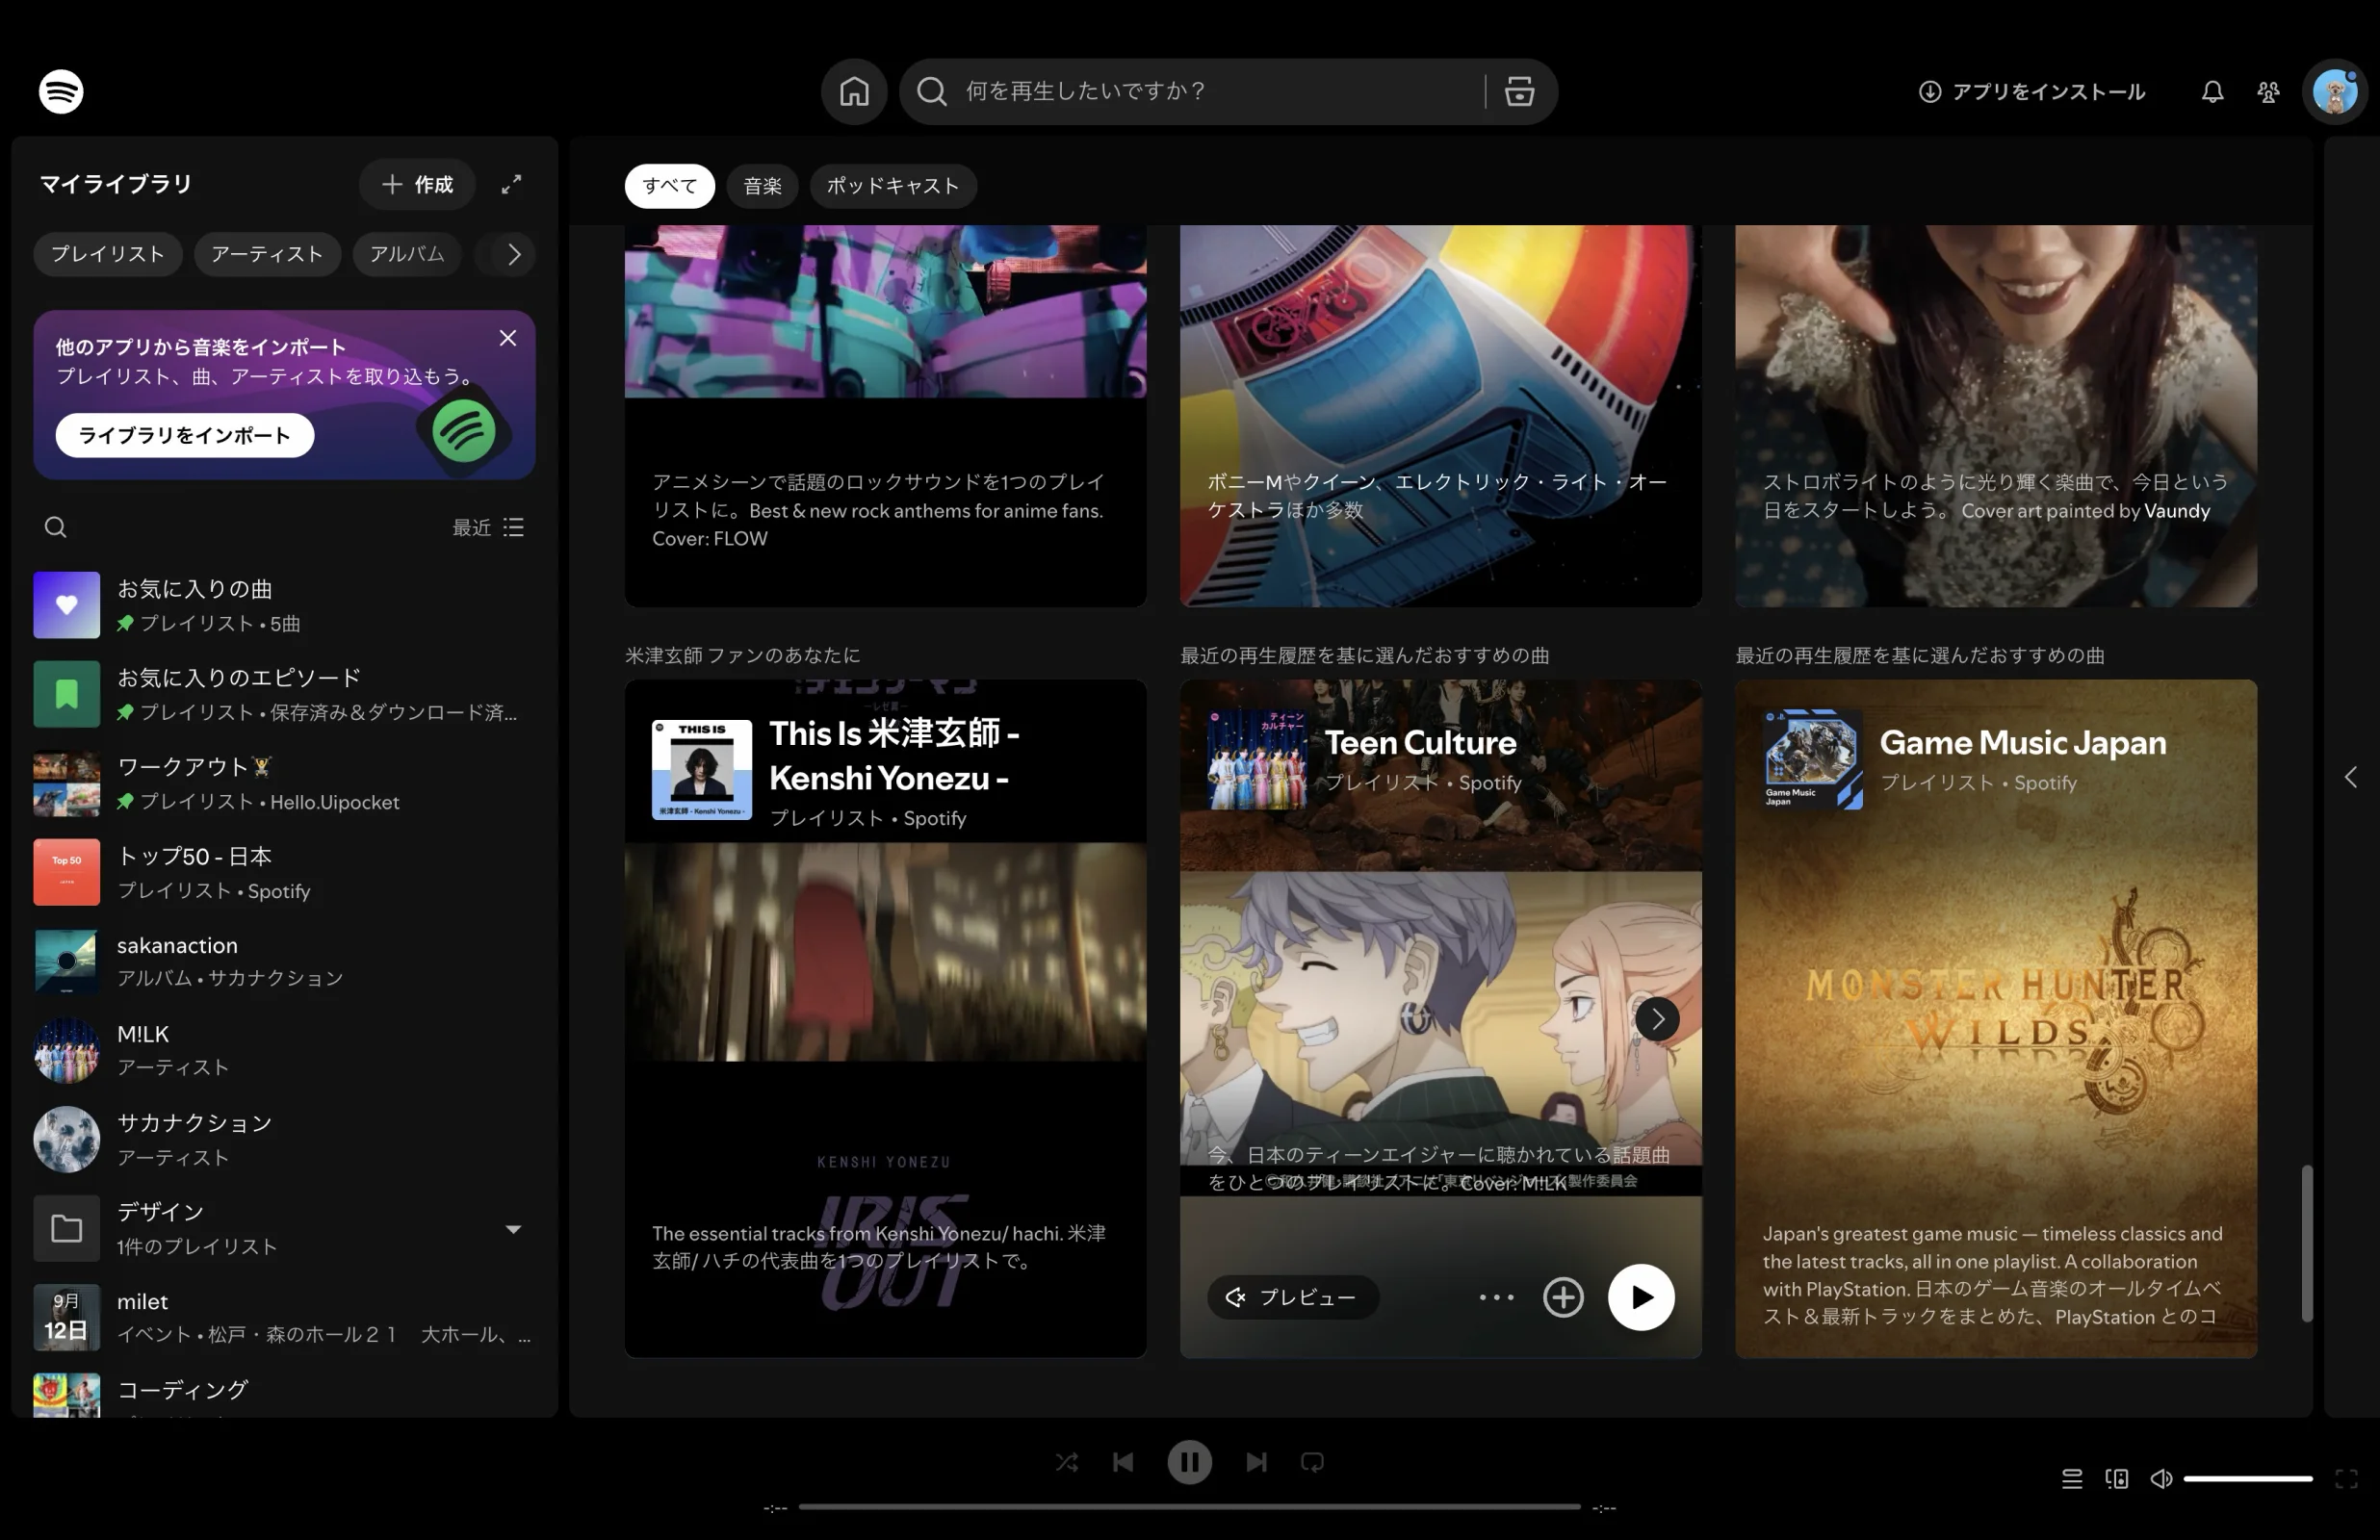The width and height of the screenshot is (2380, 1540).
Task: Skip to previous track
Action: pos(1123,1462)
